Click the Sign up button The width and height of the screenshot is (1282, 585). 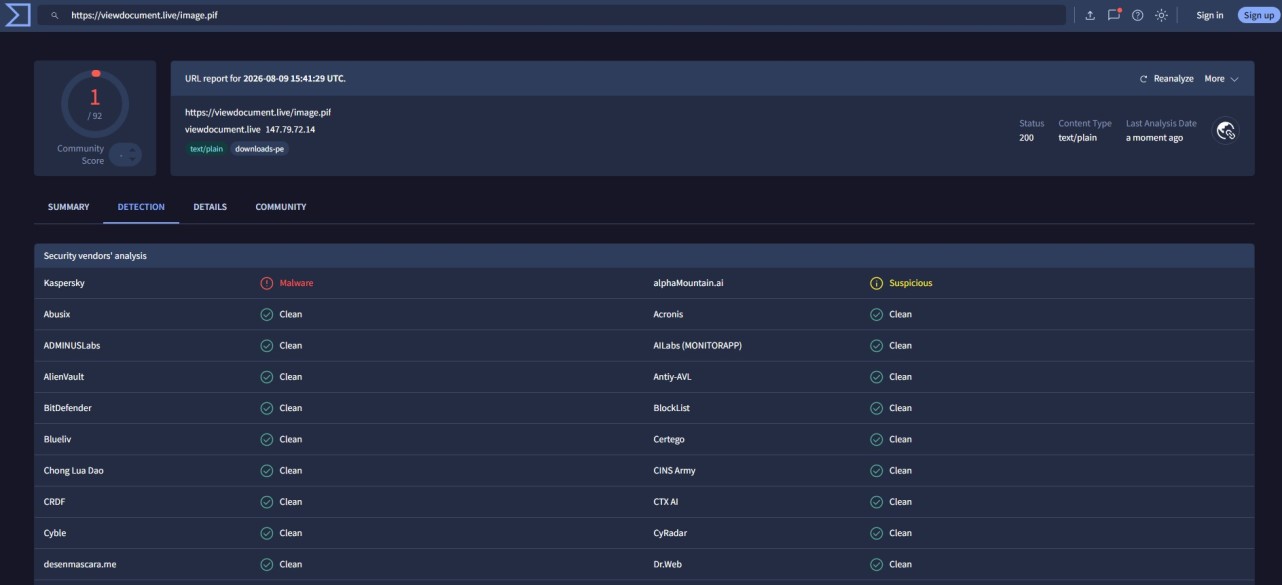point(1258,15)
